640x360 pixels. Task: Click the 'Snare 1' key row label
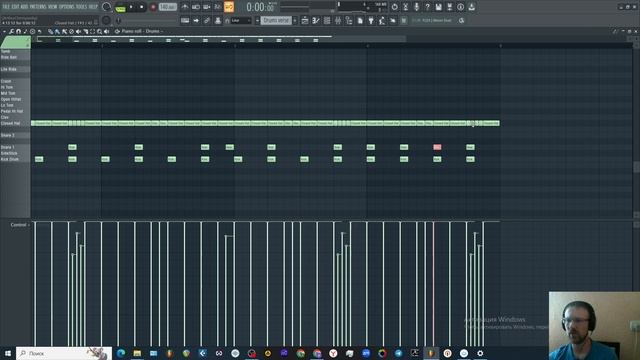point(15,147)
